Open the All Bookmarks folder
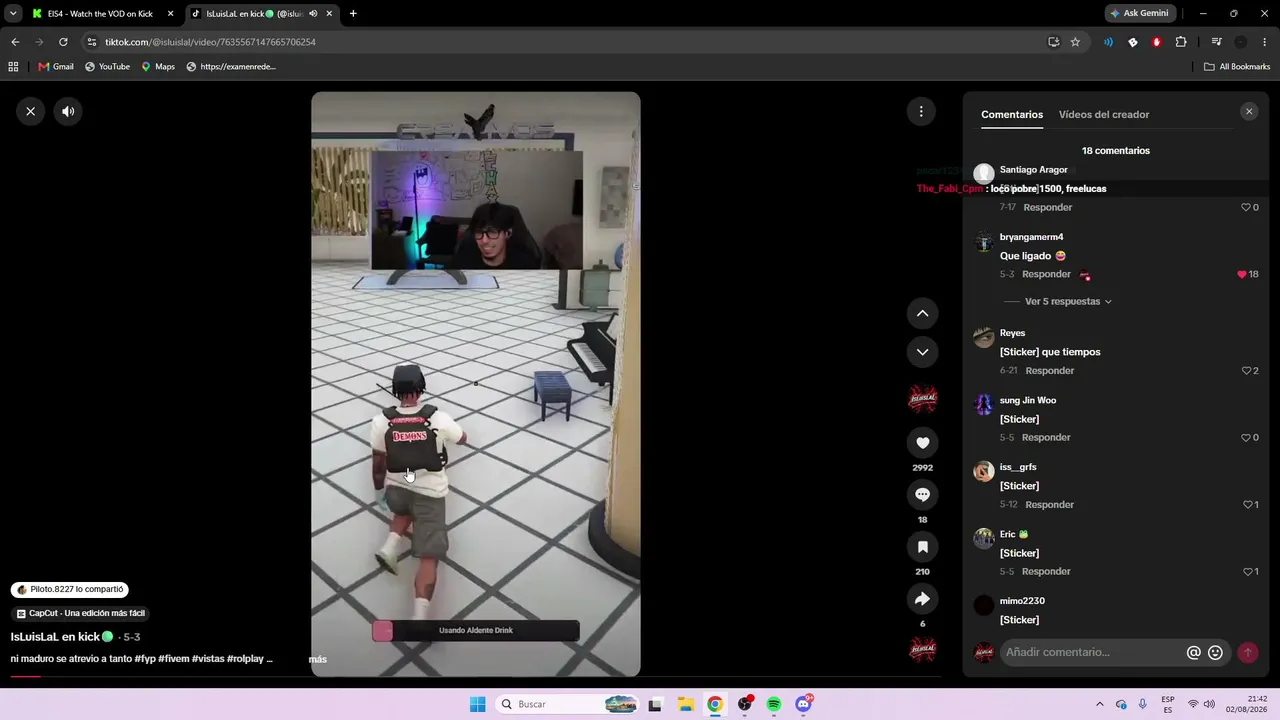 (1237, 67)
